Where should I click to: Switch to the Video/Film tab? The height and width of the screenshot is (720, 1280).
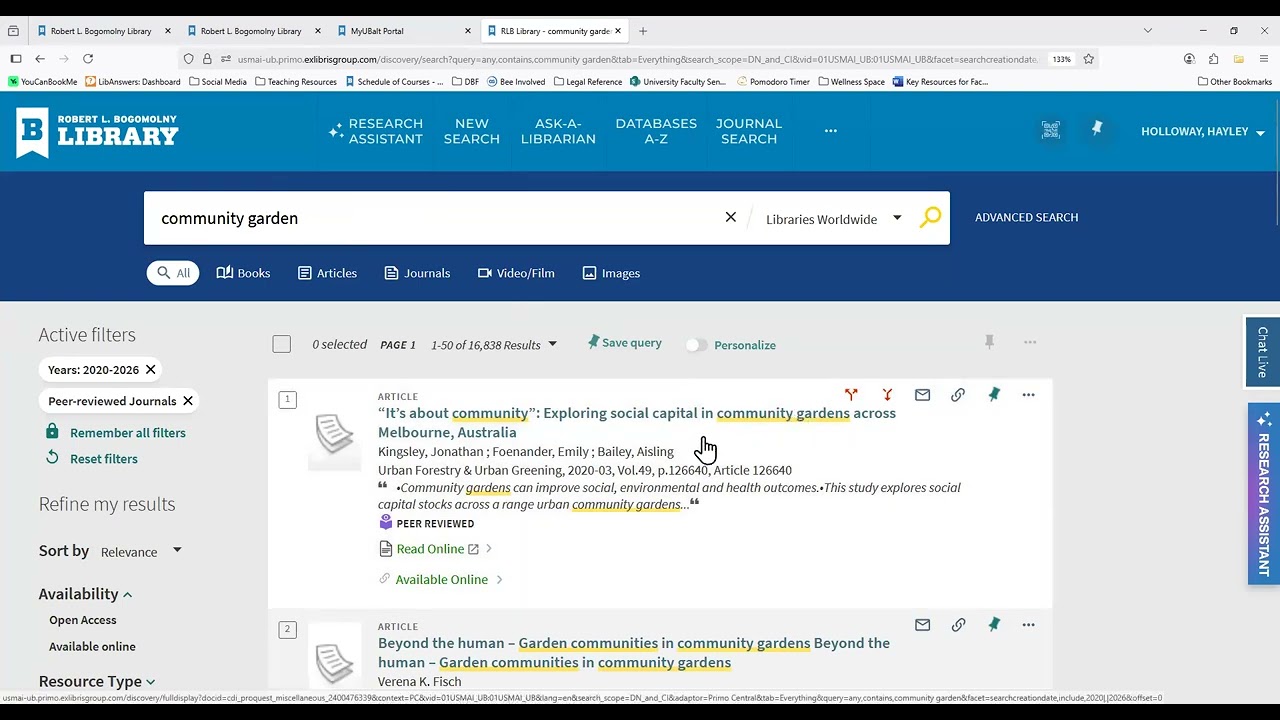tap(516, 273)
